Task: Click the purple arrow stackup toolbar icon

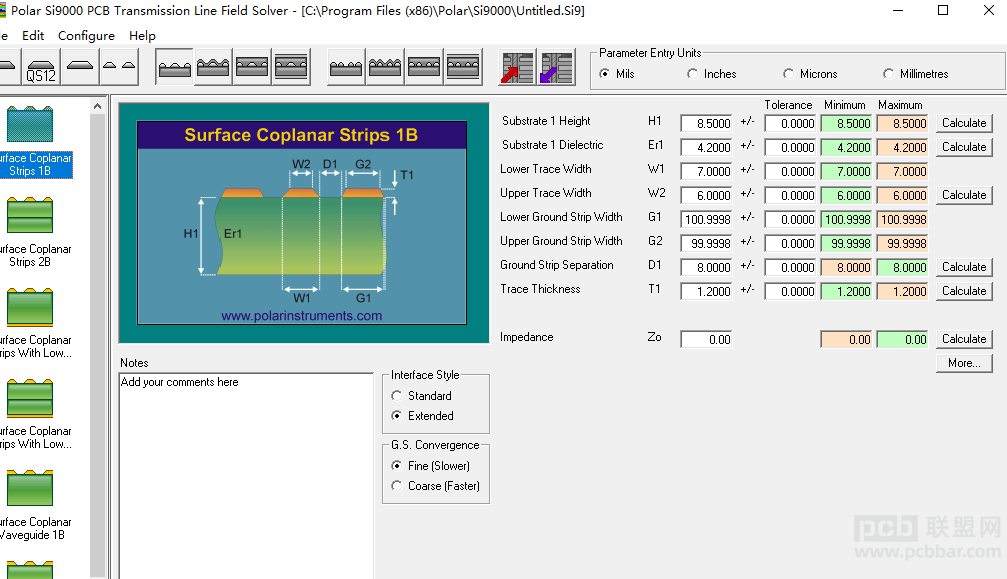Action: [x=556, y=67]
